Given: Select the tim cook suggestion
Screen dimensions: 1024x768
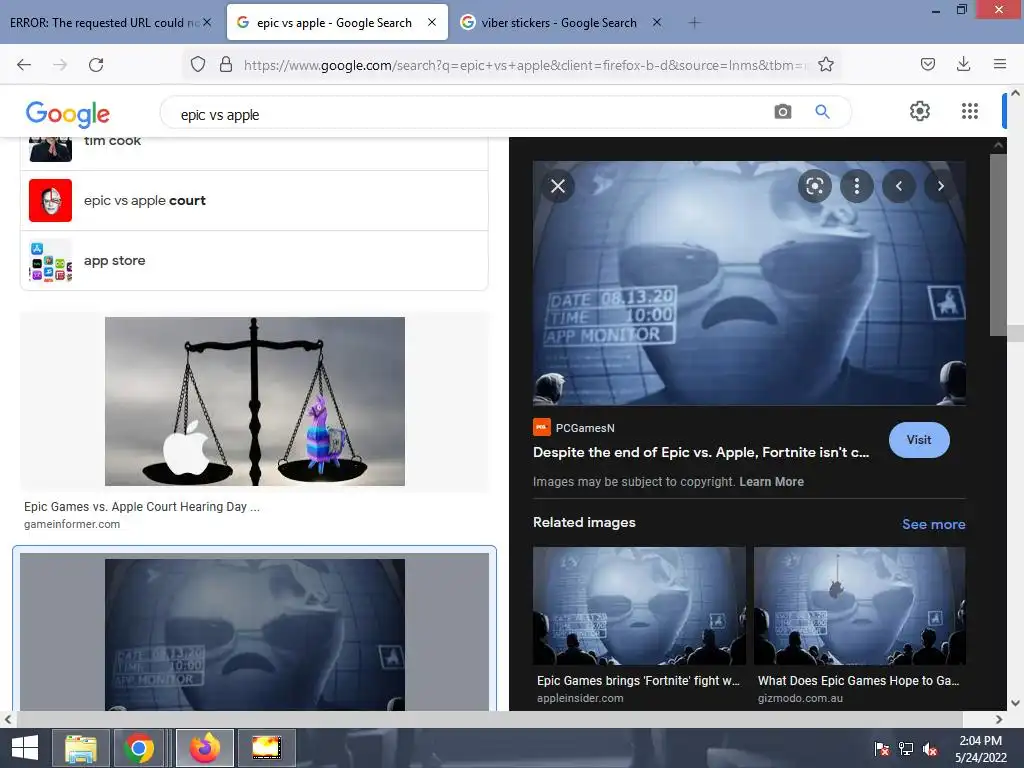Looking at the screenshot, I should (x=255, y=153).
